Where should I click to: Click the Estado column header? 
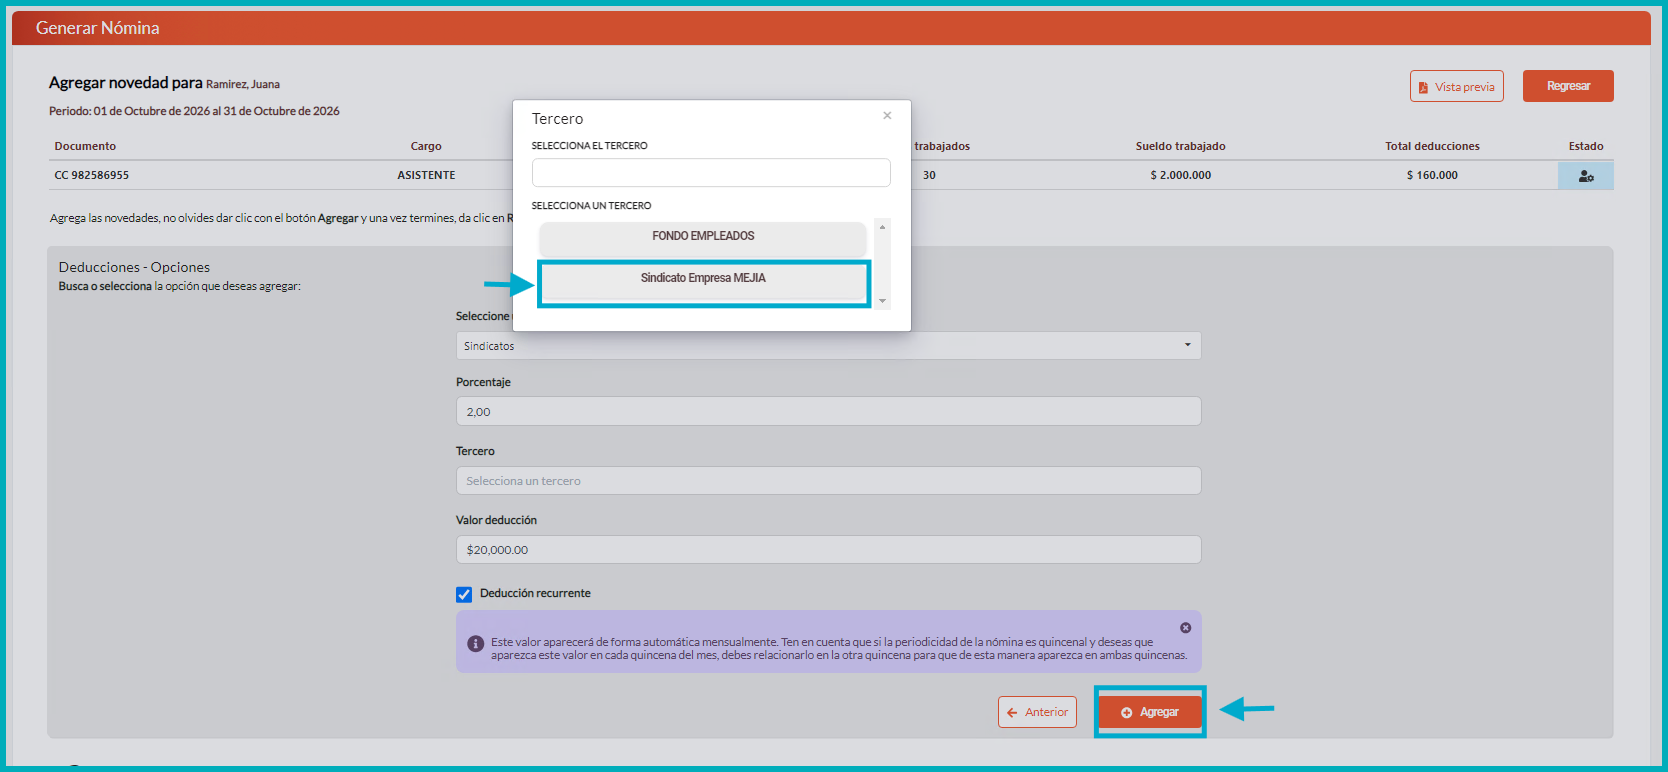point(1586,146)
